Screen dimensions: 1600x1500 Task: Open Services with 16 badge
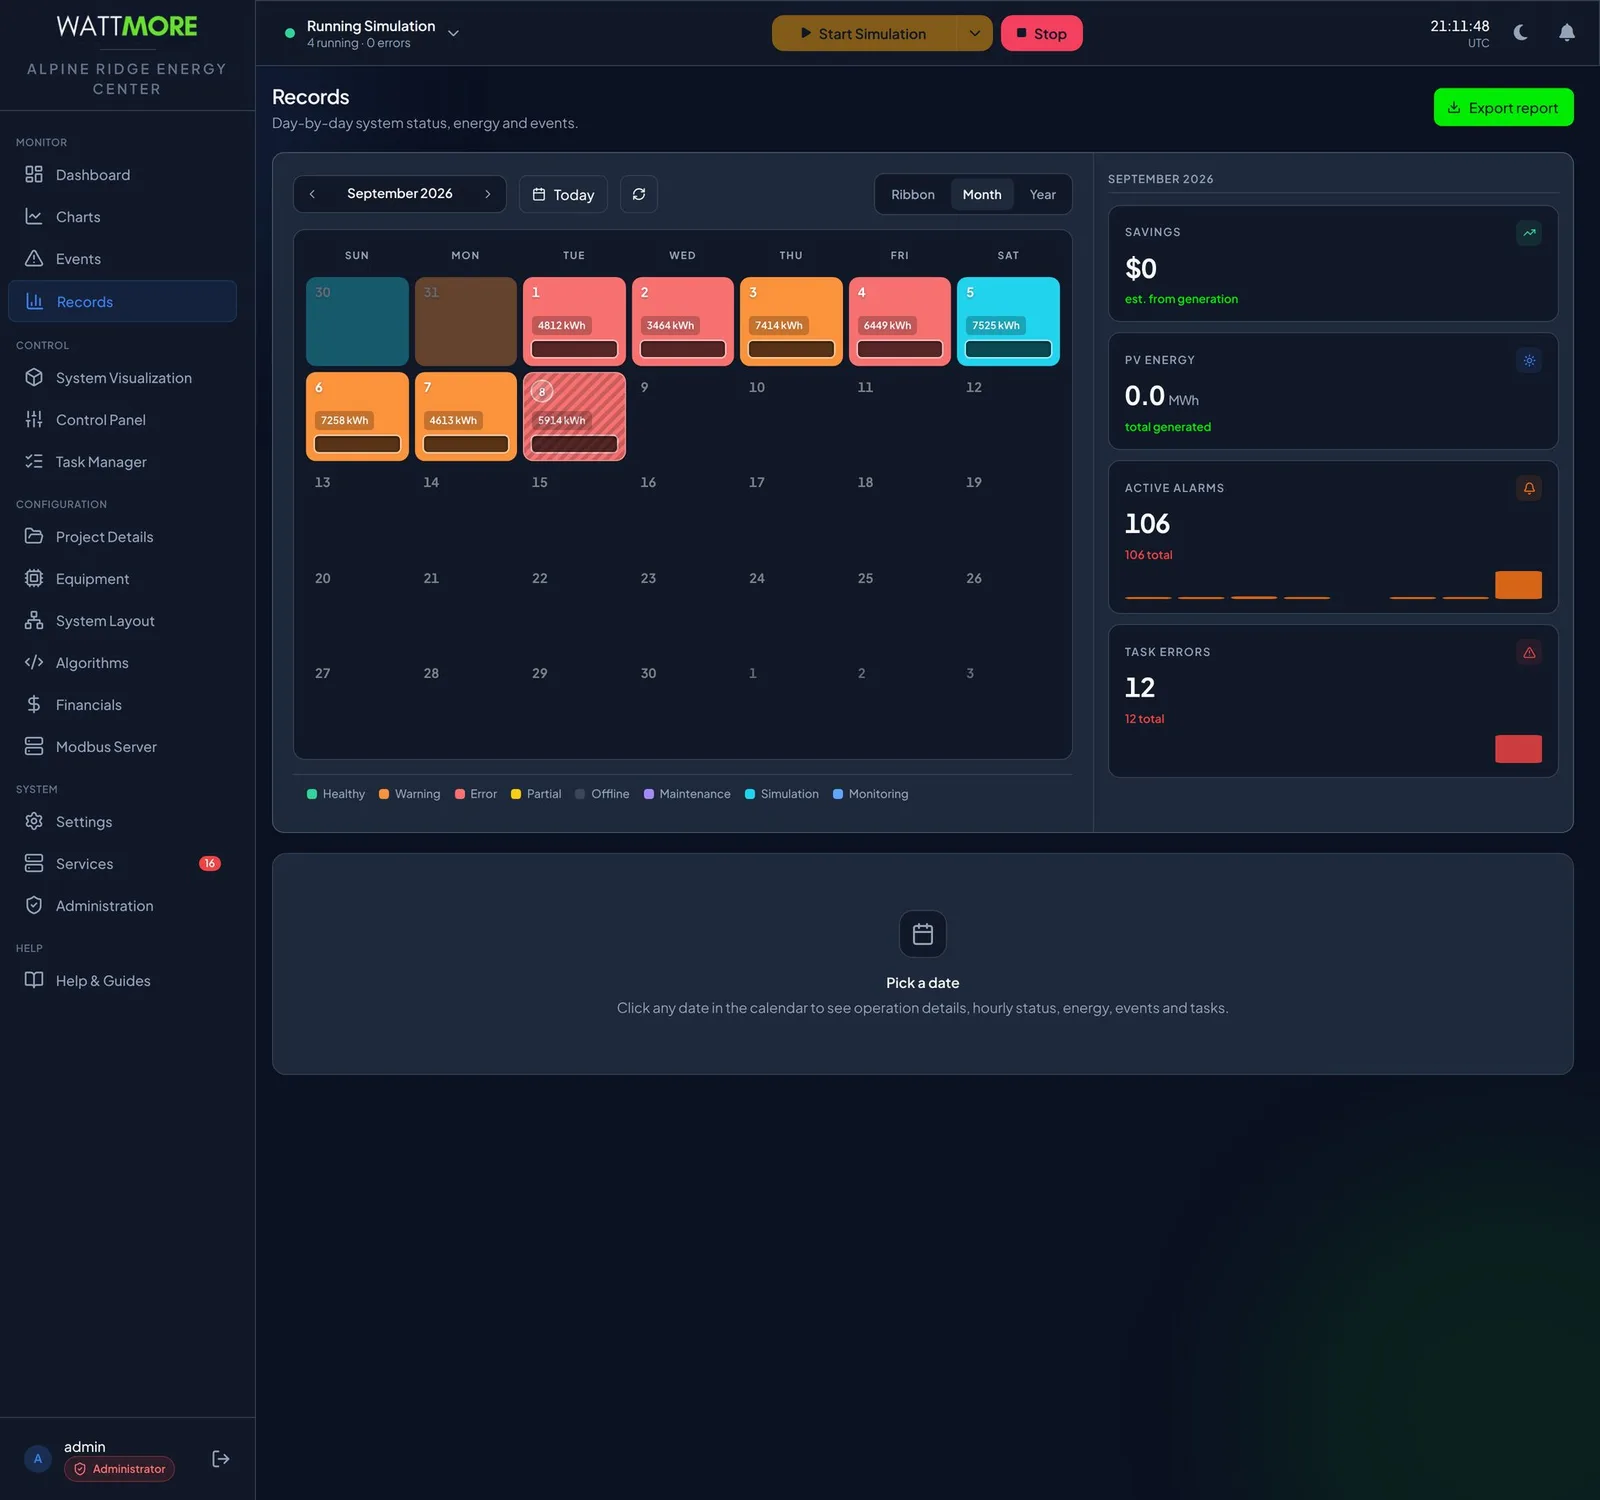tap(122, 864)
